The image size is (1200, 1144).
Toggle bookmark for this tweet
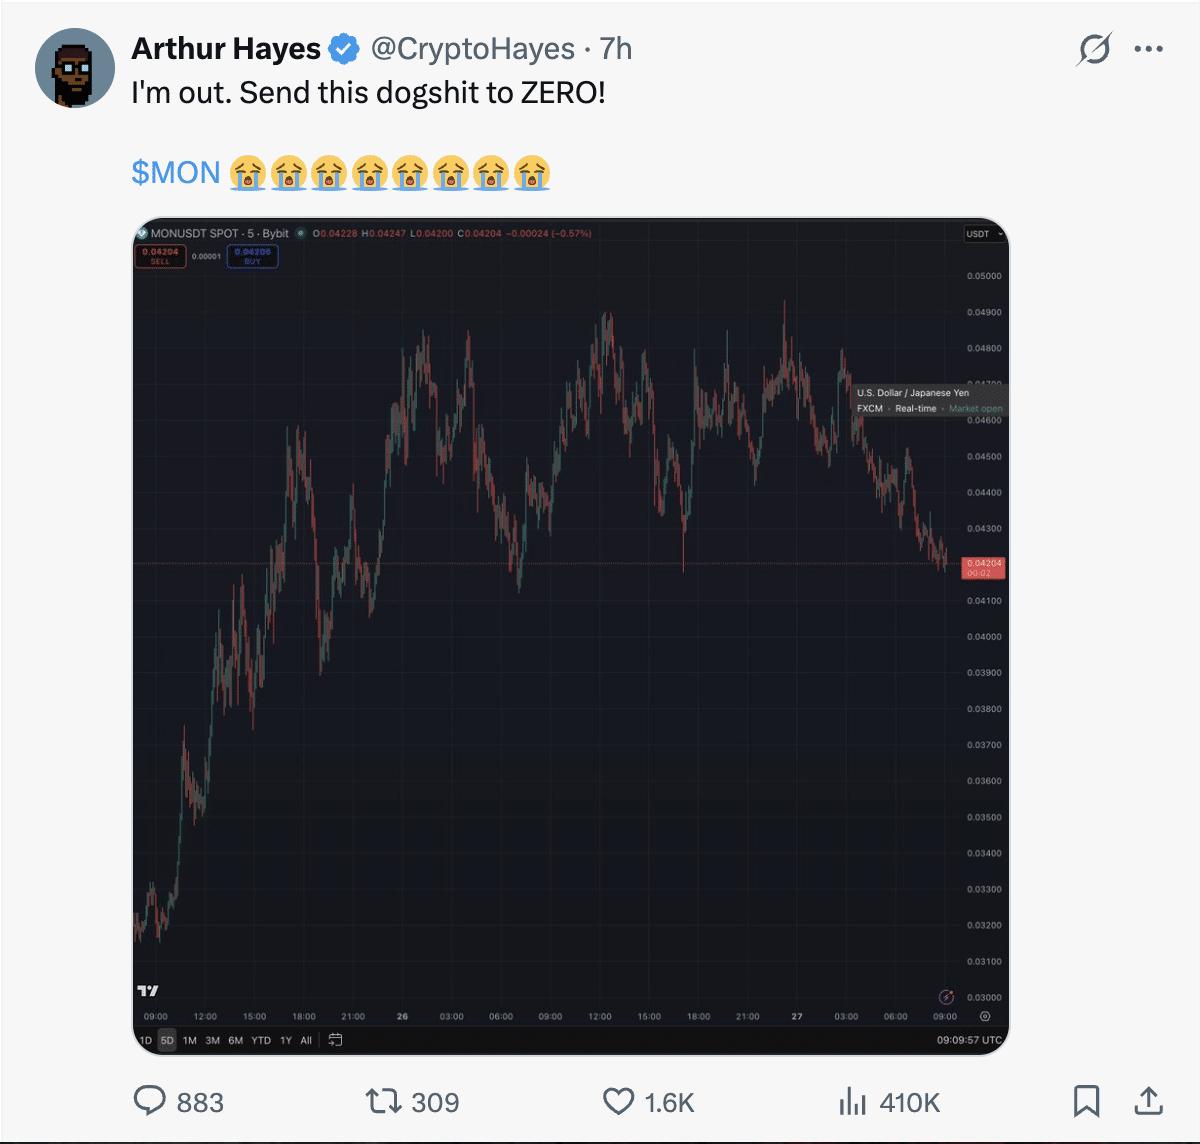tap(1086, 1101)
